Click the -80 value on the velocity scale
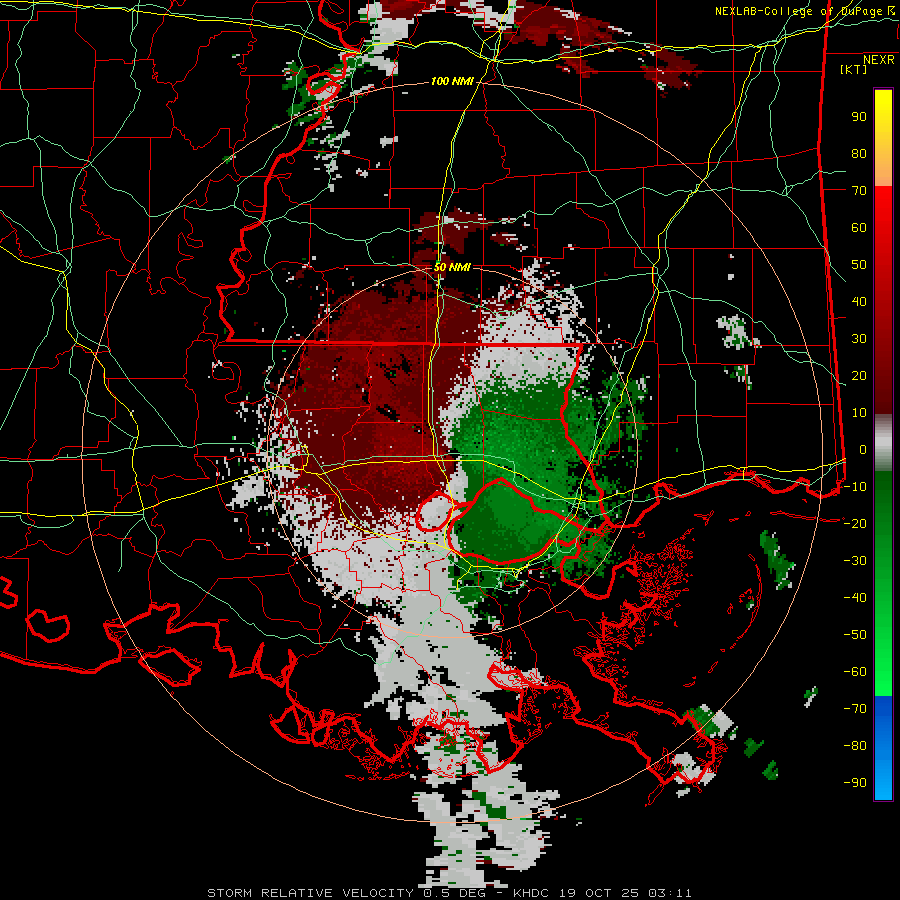This screenshot has height=900, width=900. (x=855, y=746)
